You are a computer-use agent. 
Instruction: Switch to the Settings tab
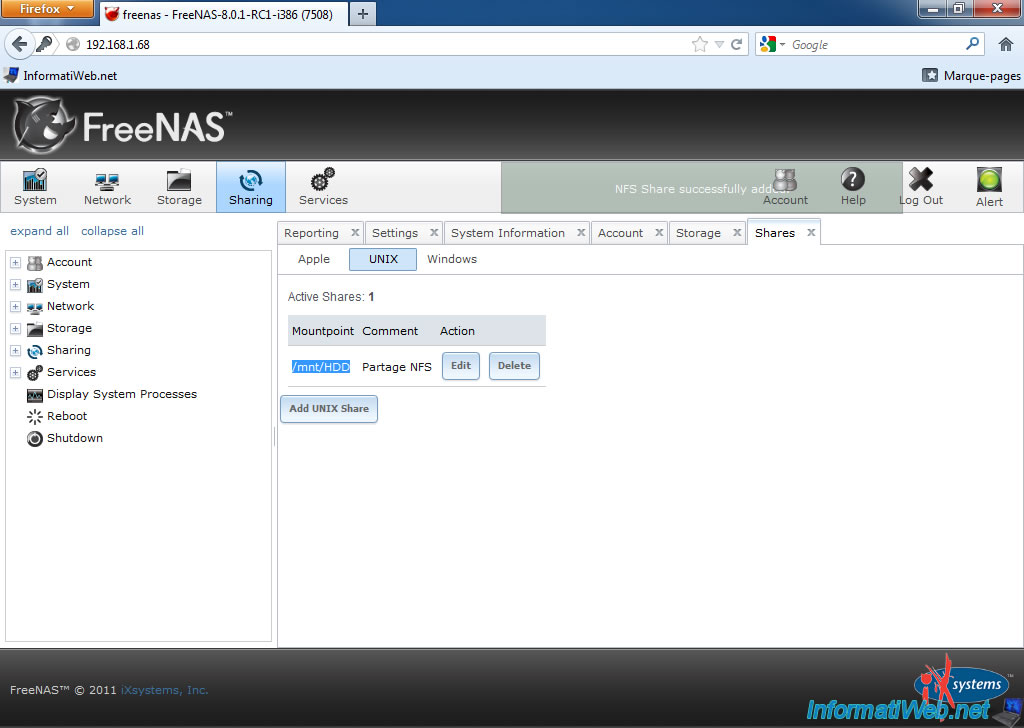click(394, 233)
